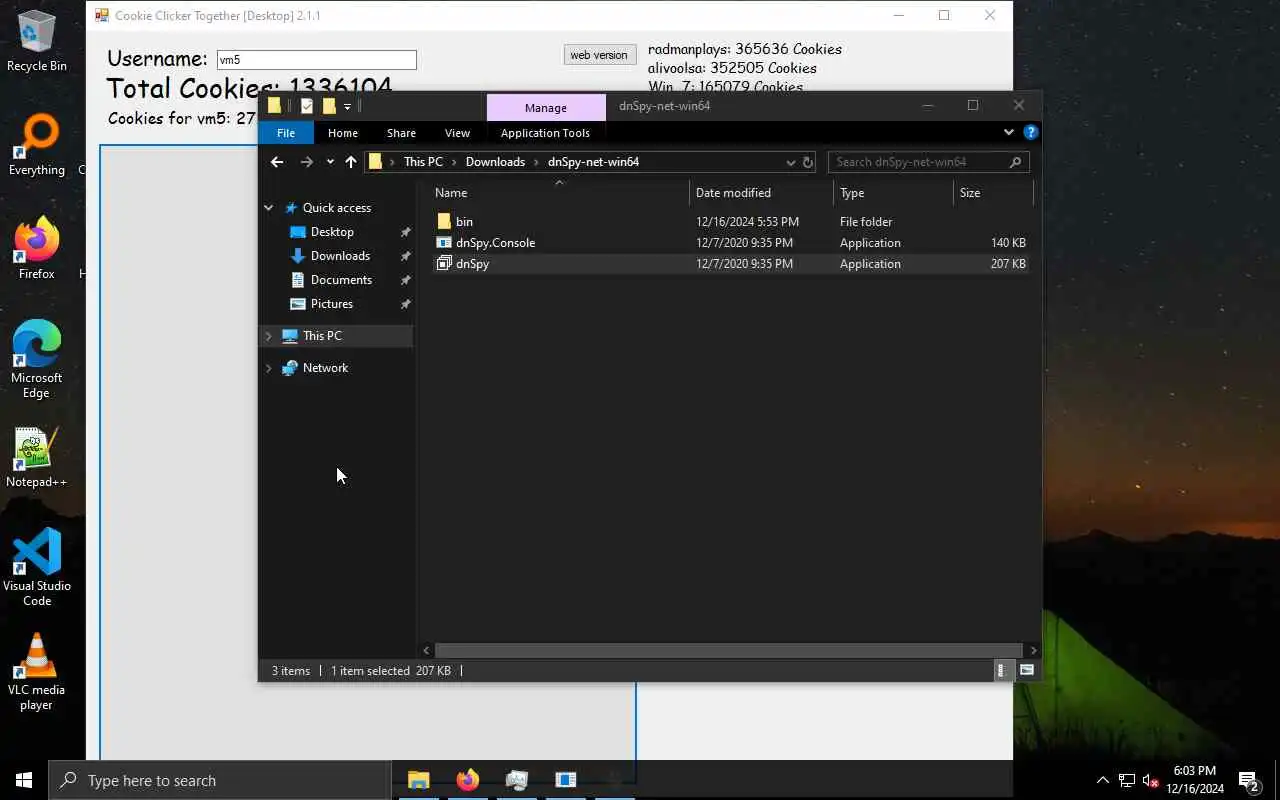Click the network tray icon
This screenshot has height=800, width=1280.
(x=1126, y=780)
